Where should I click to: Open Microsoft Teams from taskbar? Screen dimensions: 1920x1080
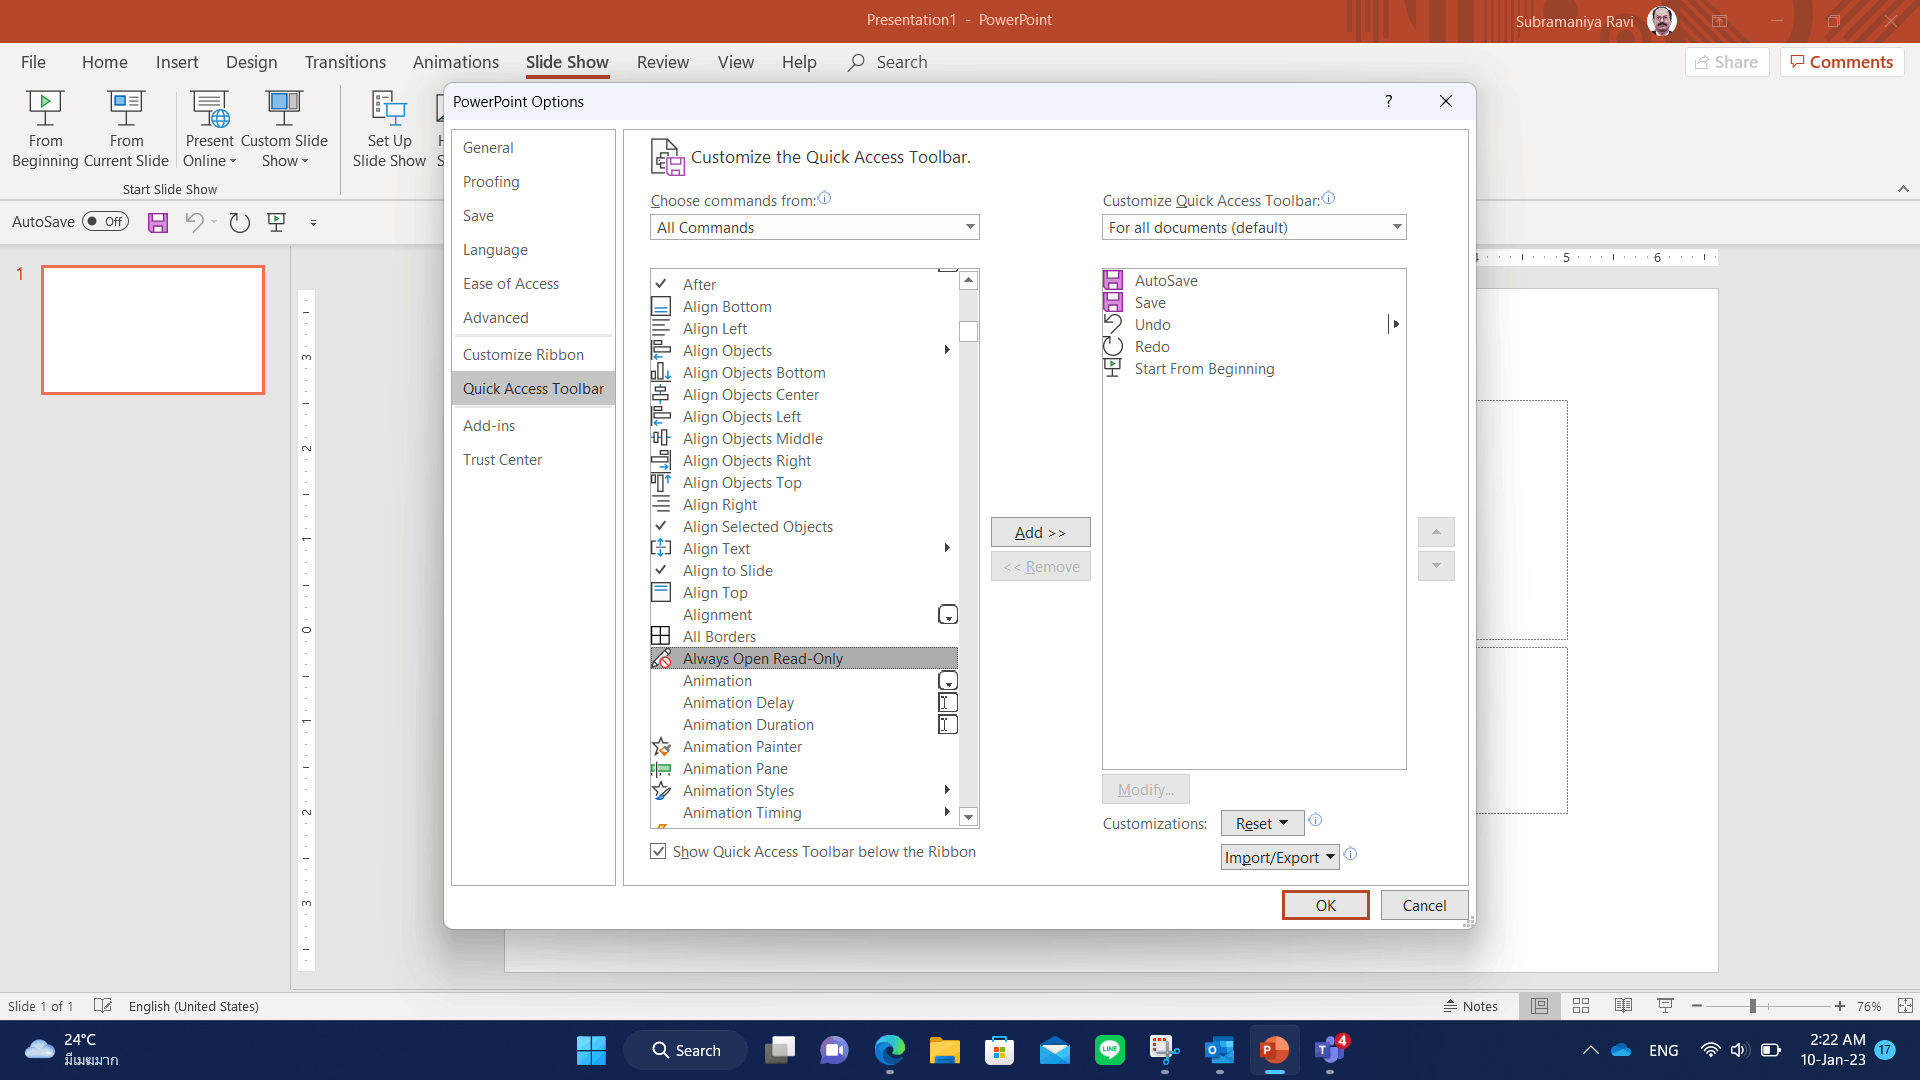[x=1329, y=1050]
